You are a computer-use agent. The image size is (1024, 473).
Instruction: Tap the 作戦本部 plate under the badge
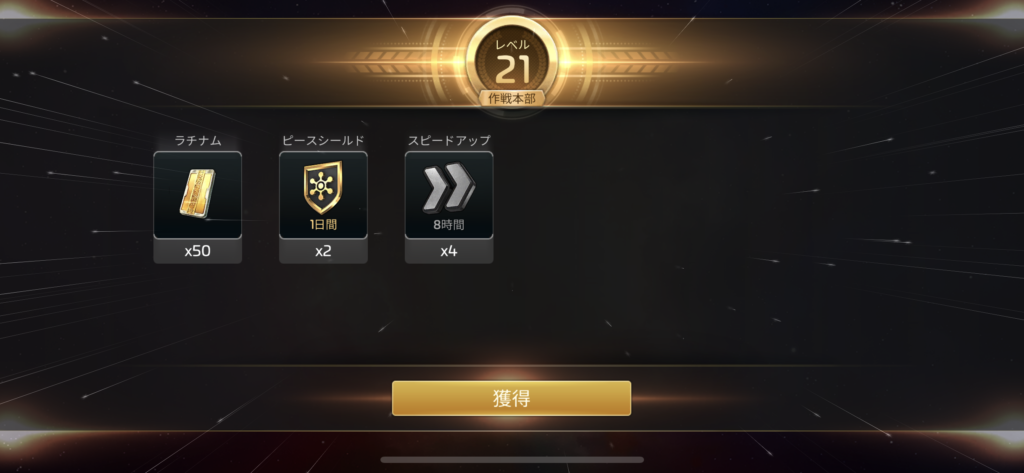click(512, 99)
